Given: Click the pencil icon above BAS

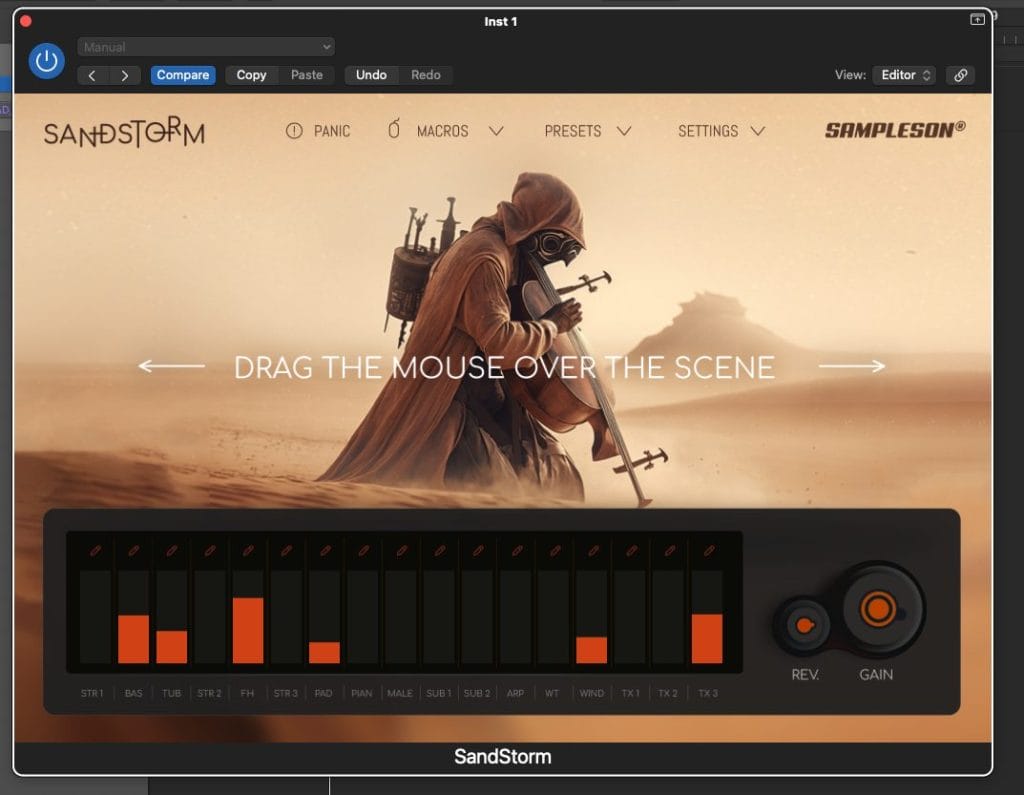Looking at the screenshot, I should pyautogui.click(x=133, y=551).
